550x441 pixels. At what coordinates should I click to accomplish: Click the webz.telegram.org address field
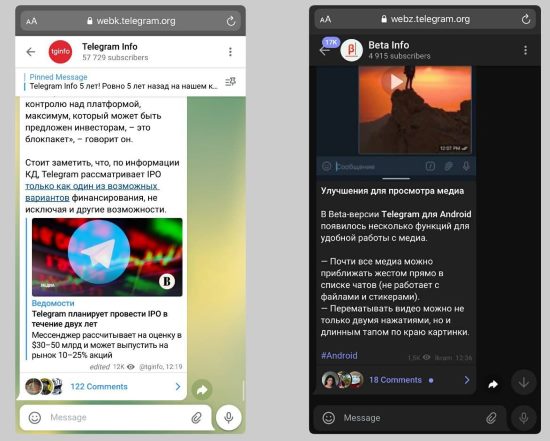(425, 19)
